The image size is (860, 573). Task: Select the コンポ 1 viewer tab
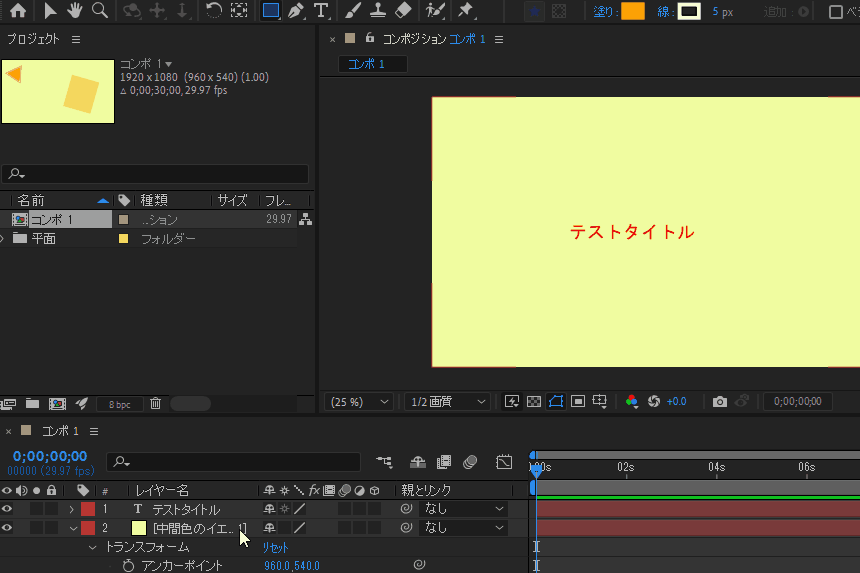(372, 64)
